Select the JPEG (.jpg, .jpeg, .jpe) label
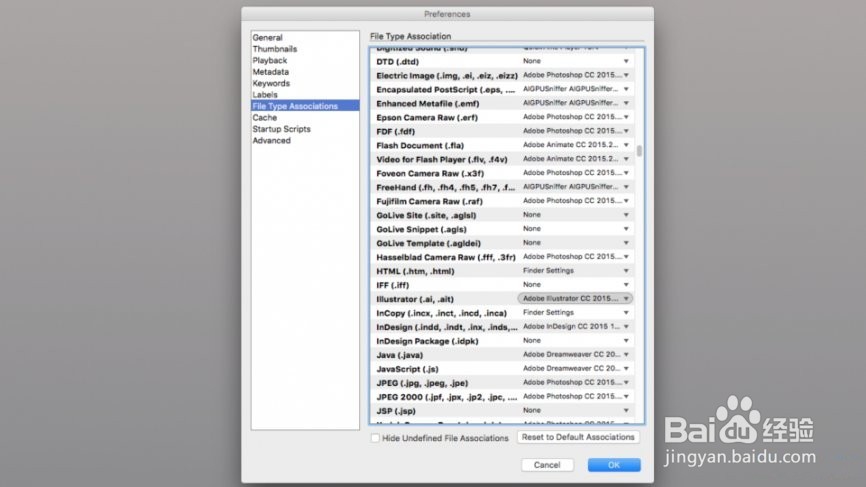This screenshot has width=866, height=487. point(422,383)
